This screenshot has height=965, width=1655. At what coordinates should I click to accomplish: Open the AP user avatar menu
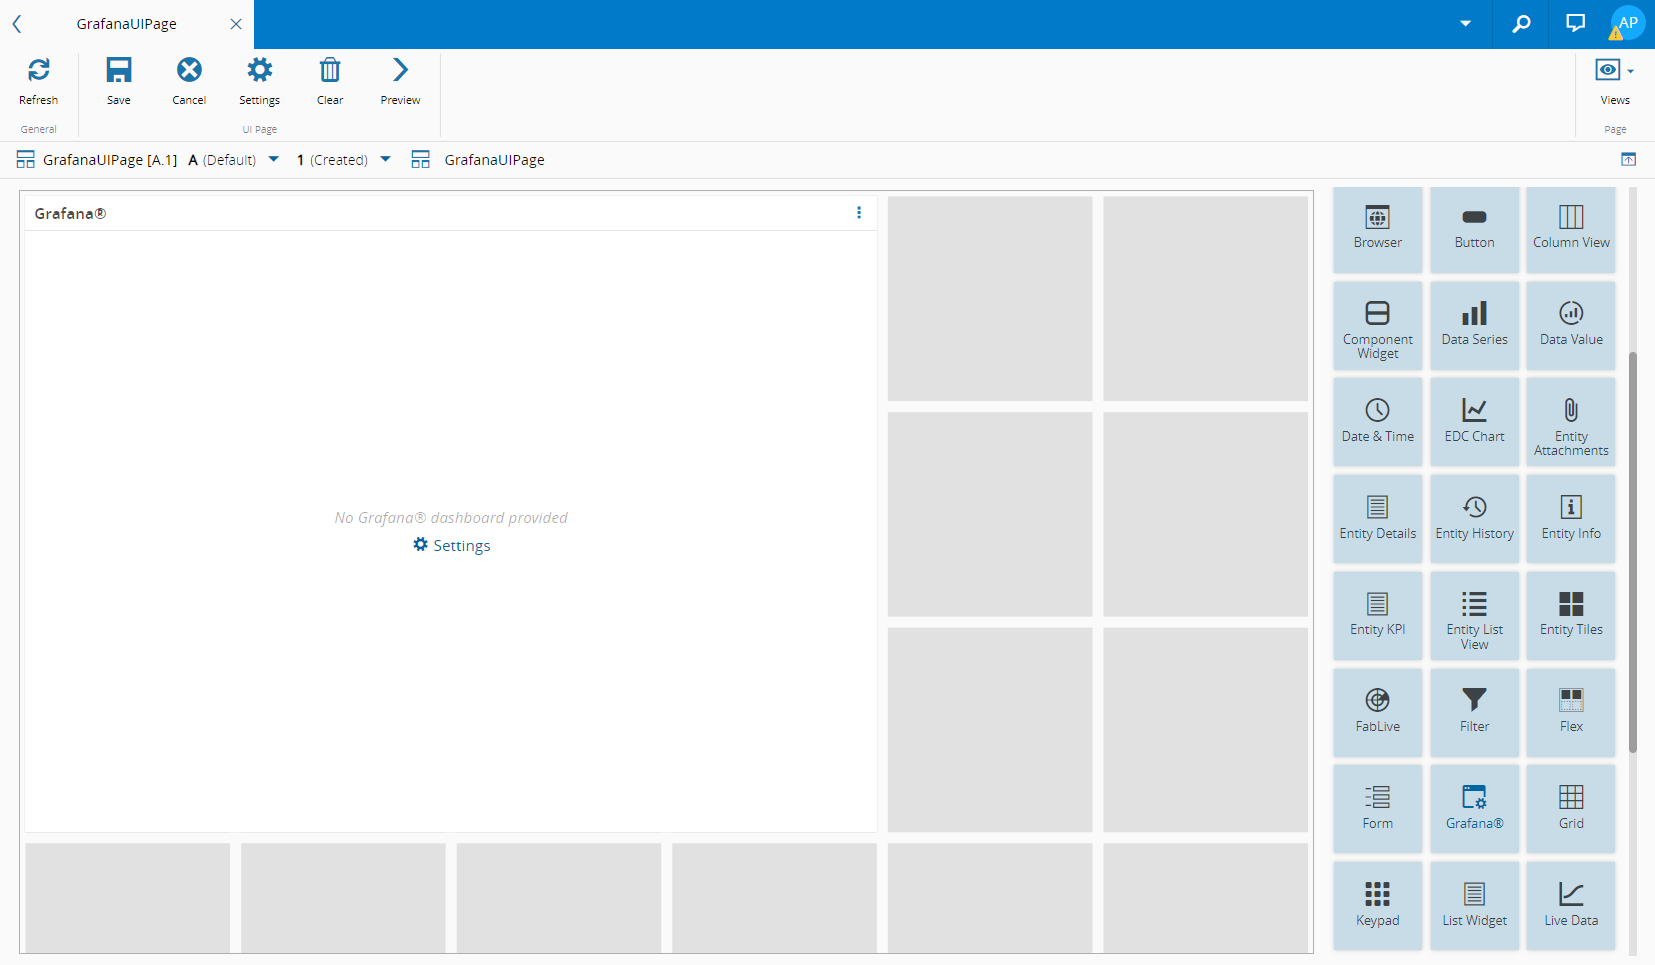(x=1628, y=23)
